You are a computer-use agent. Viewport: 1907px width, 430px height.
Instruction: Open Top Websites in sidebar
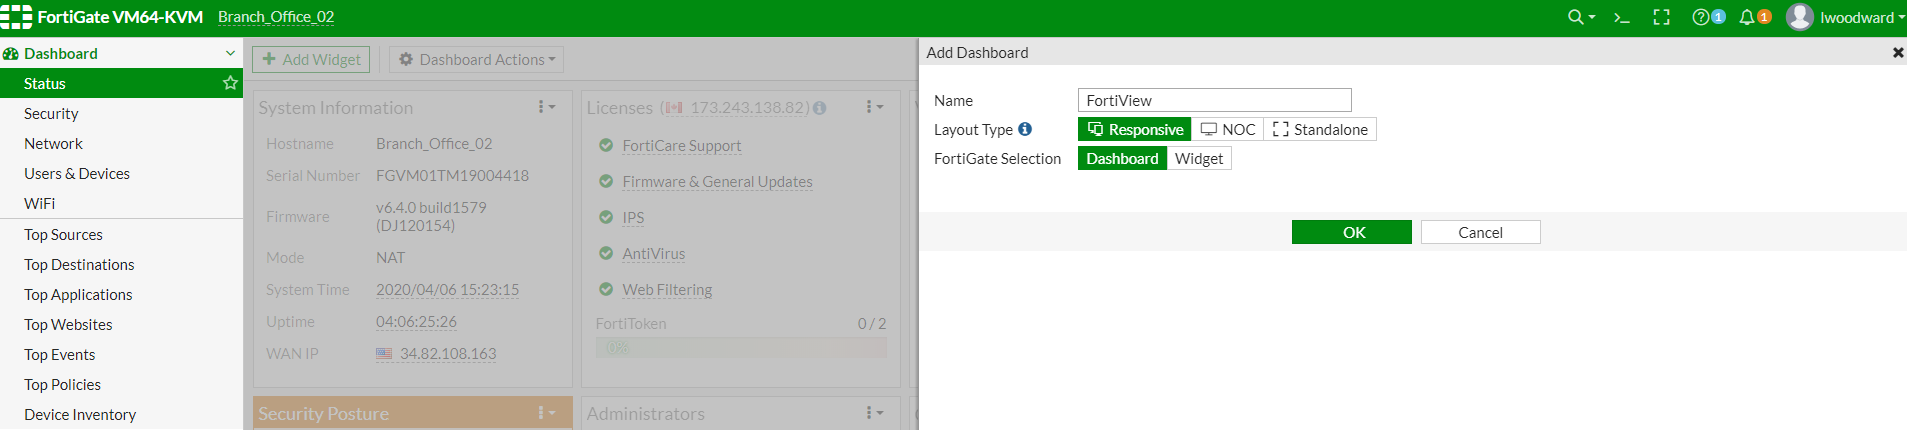coord(121,324)
